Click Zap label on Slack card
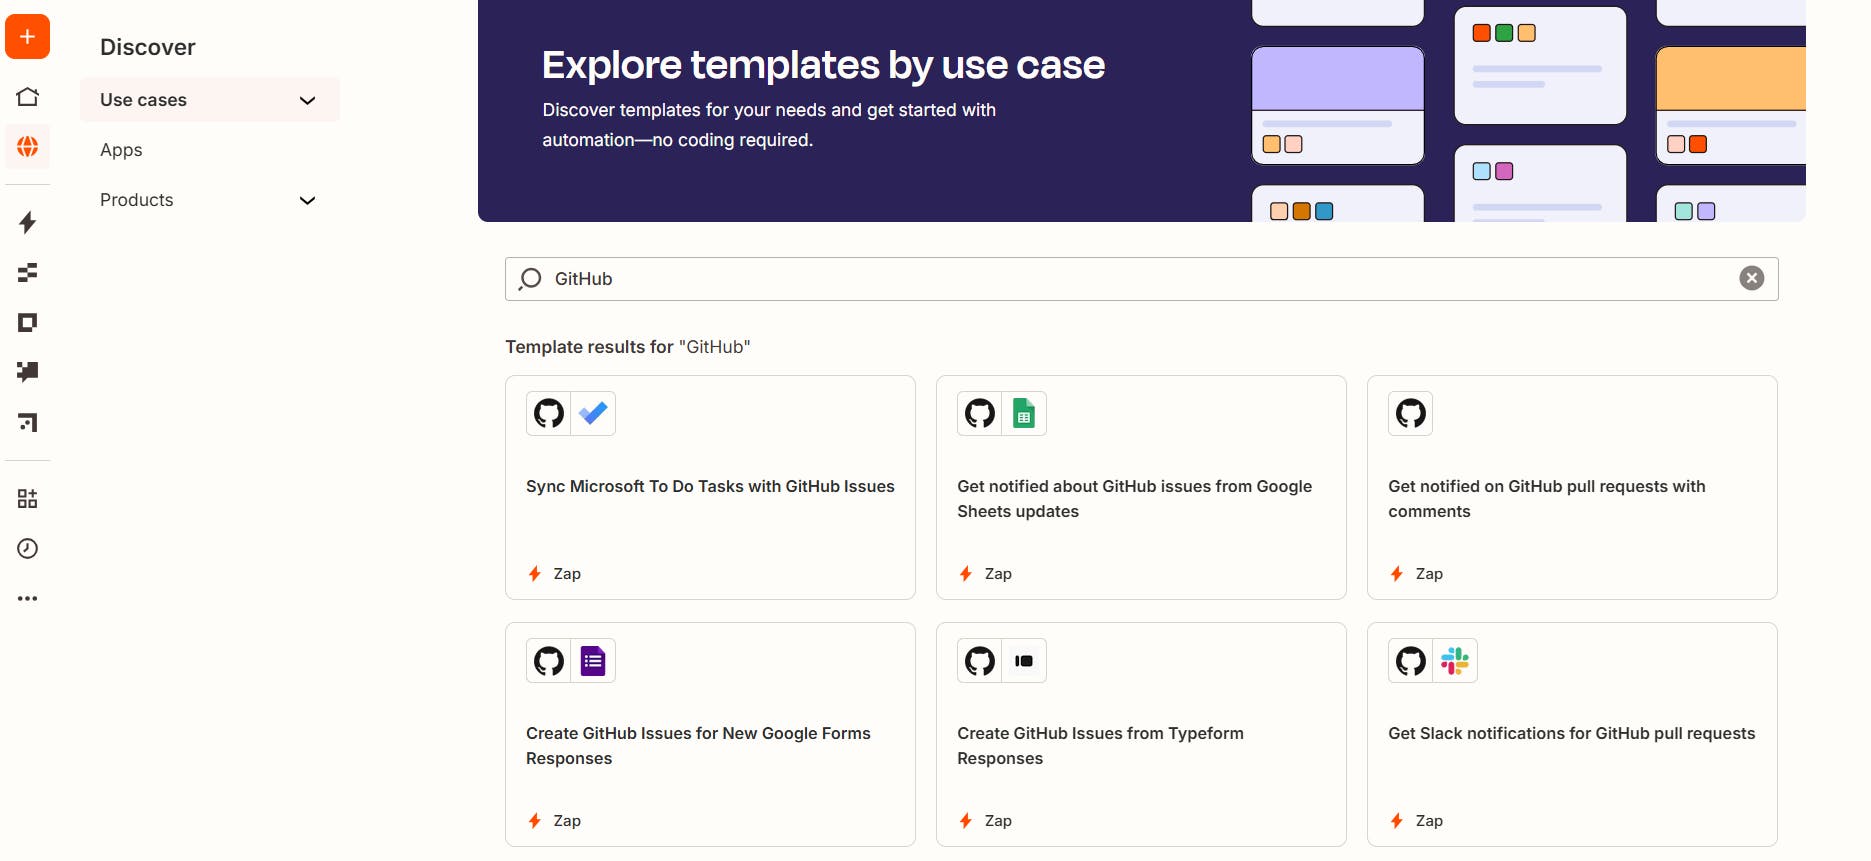This screenshot has width=1871, height=861. pyautogui.click(x=1429, y=820)
